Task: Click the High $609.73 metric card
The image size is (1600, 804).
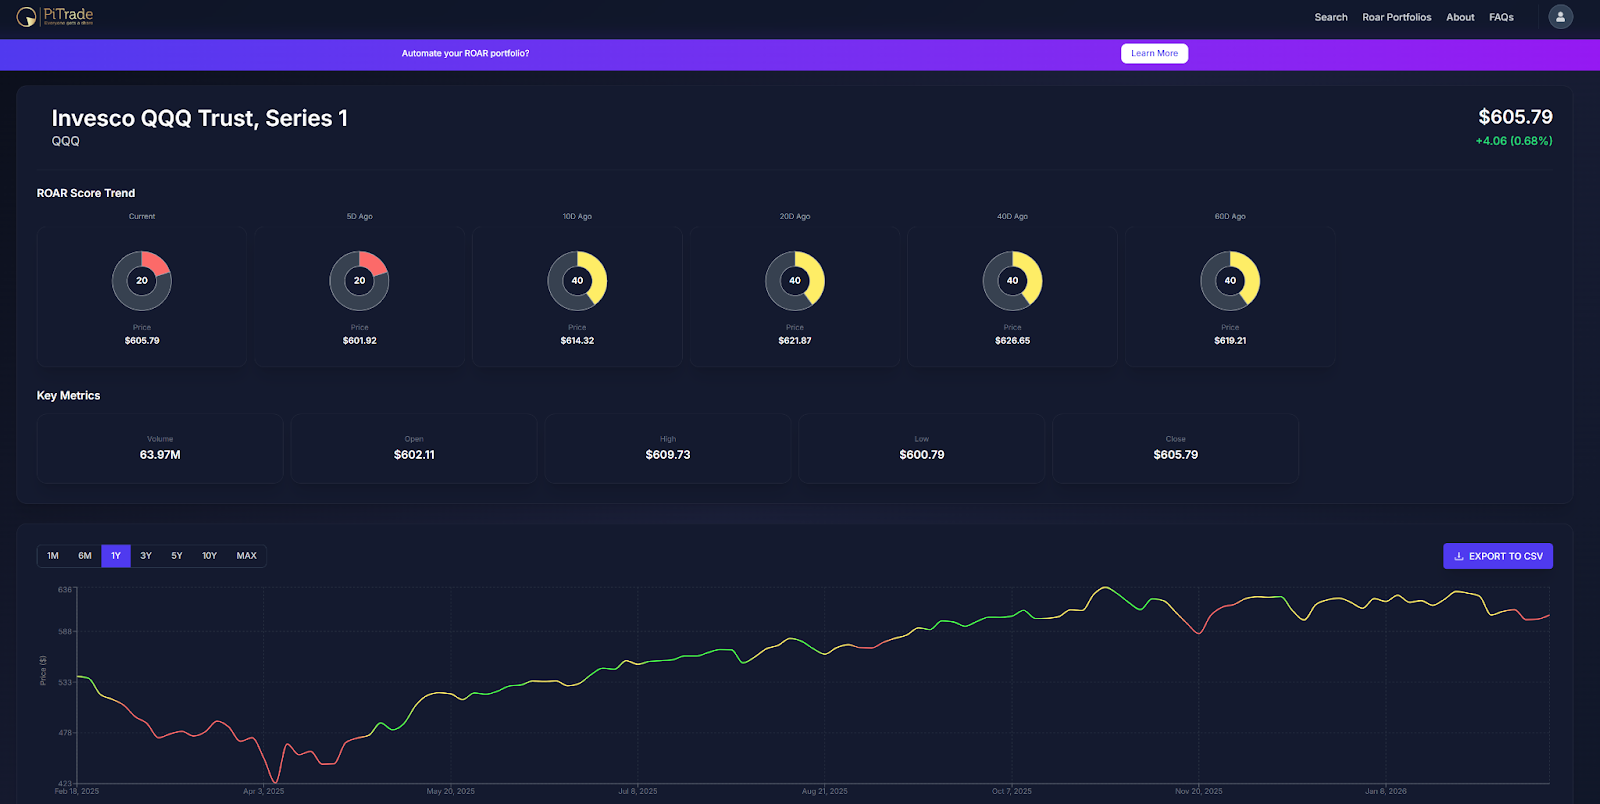Action: 668,448
